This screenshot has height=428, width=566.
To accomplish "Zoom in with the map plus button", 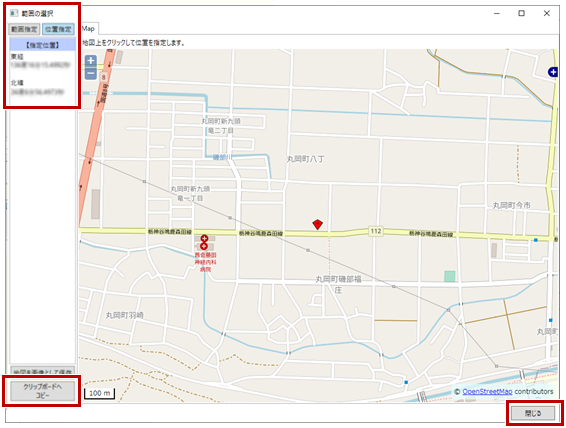I will click(x=91, y=61).
